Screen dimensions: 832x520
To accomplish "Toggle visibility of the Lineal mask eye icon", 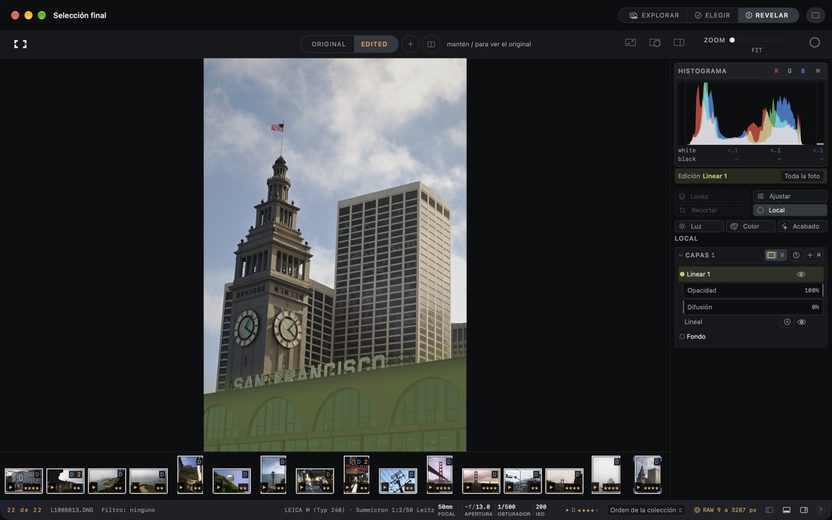I will [x=801, y=322].
